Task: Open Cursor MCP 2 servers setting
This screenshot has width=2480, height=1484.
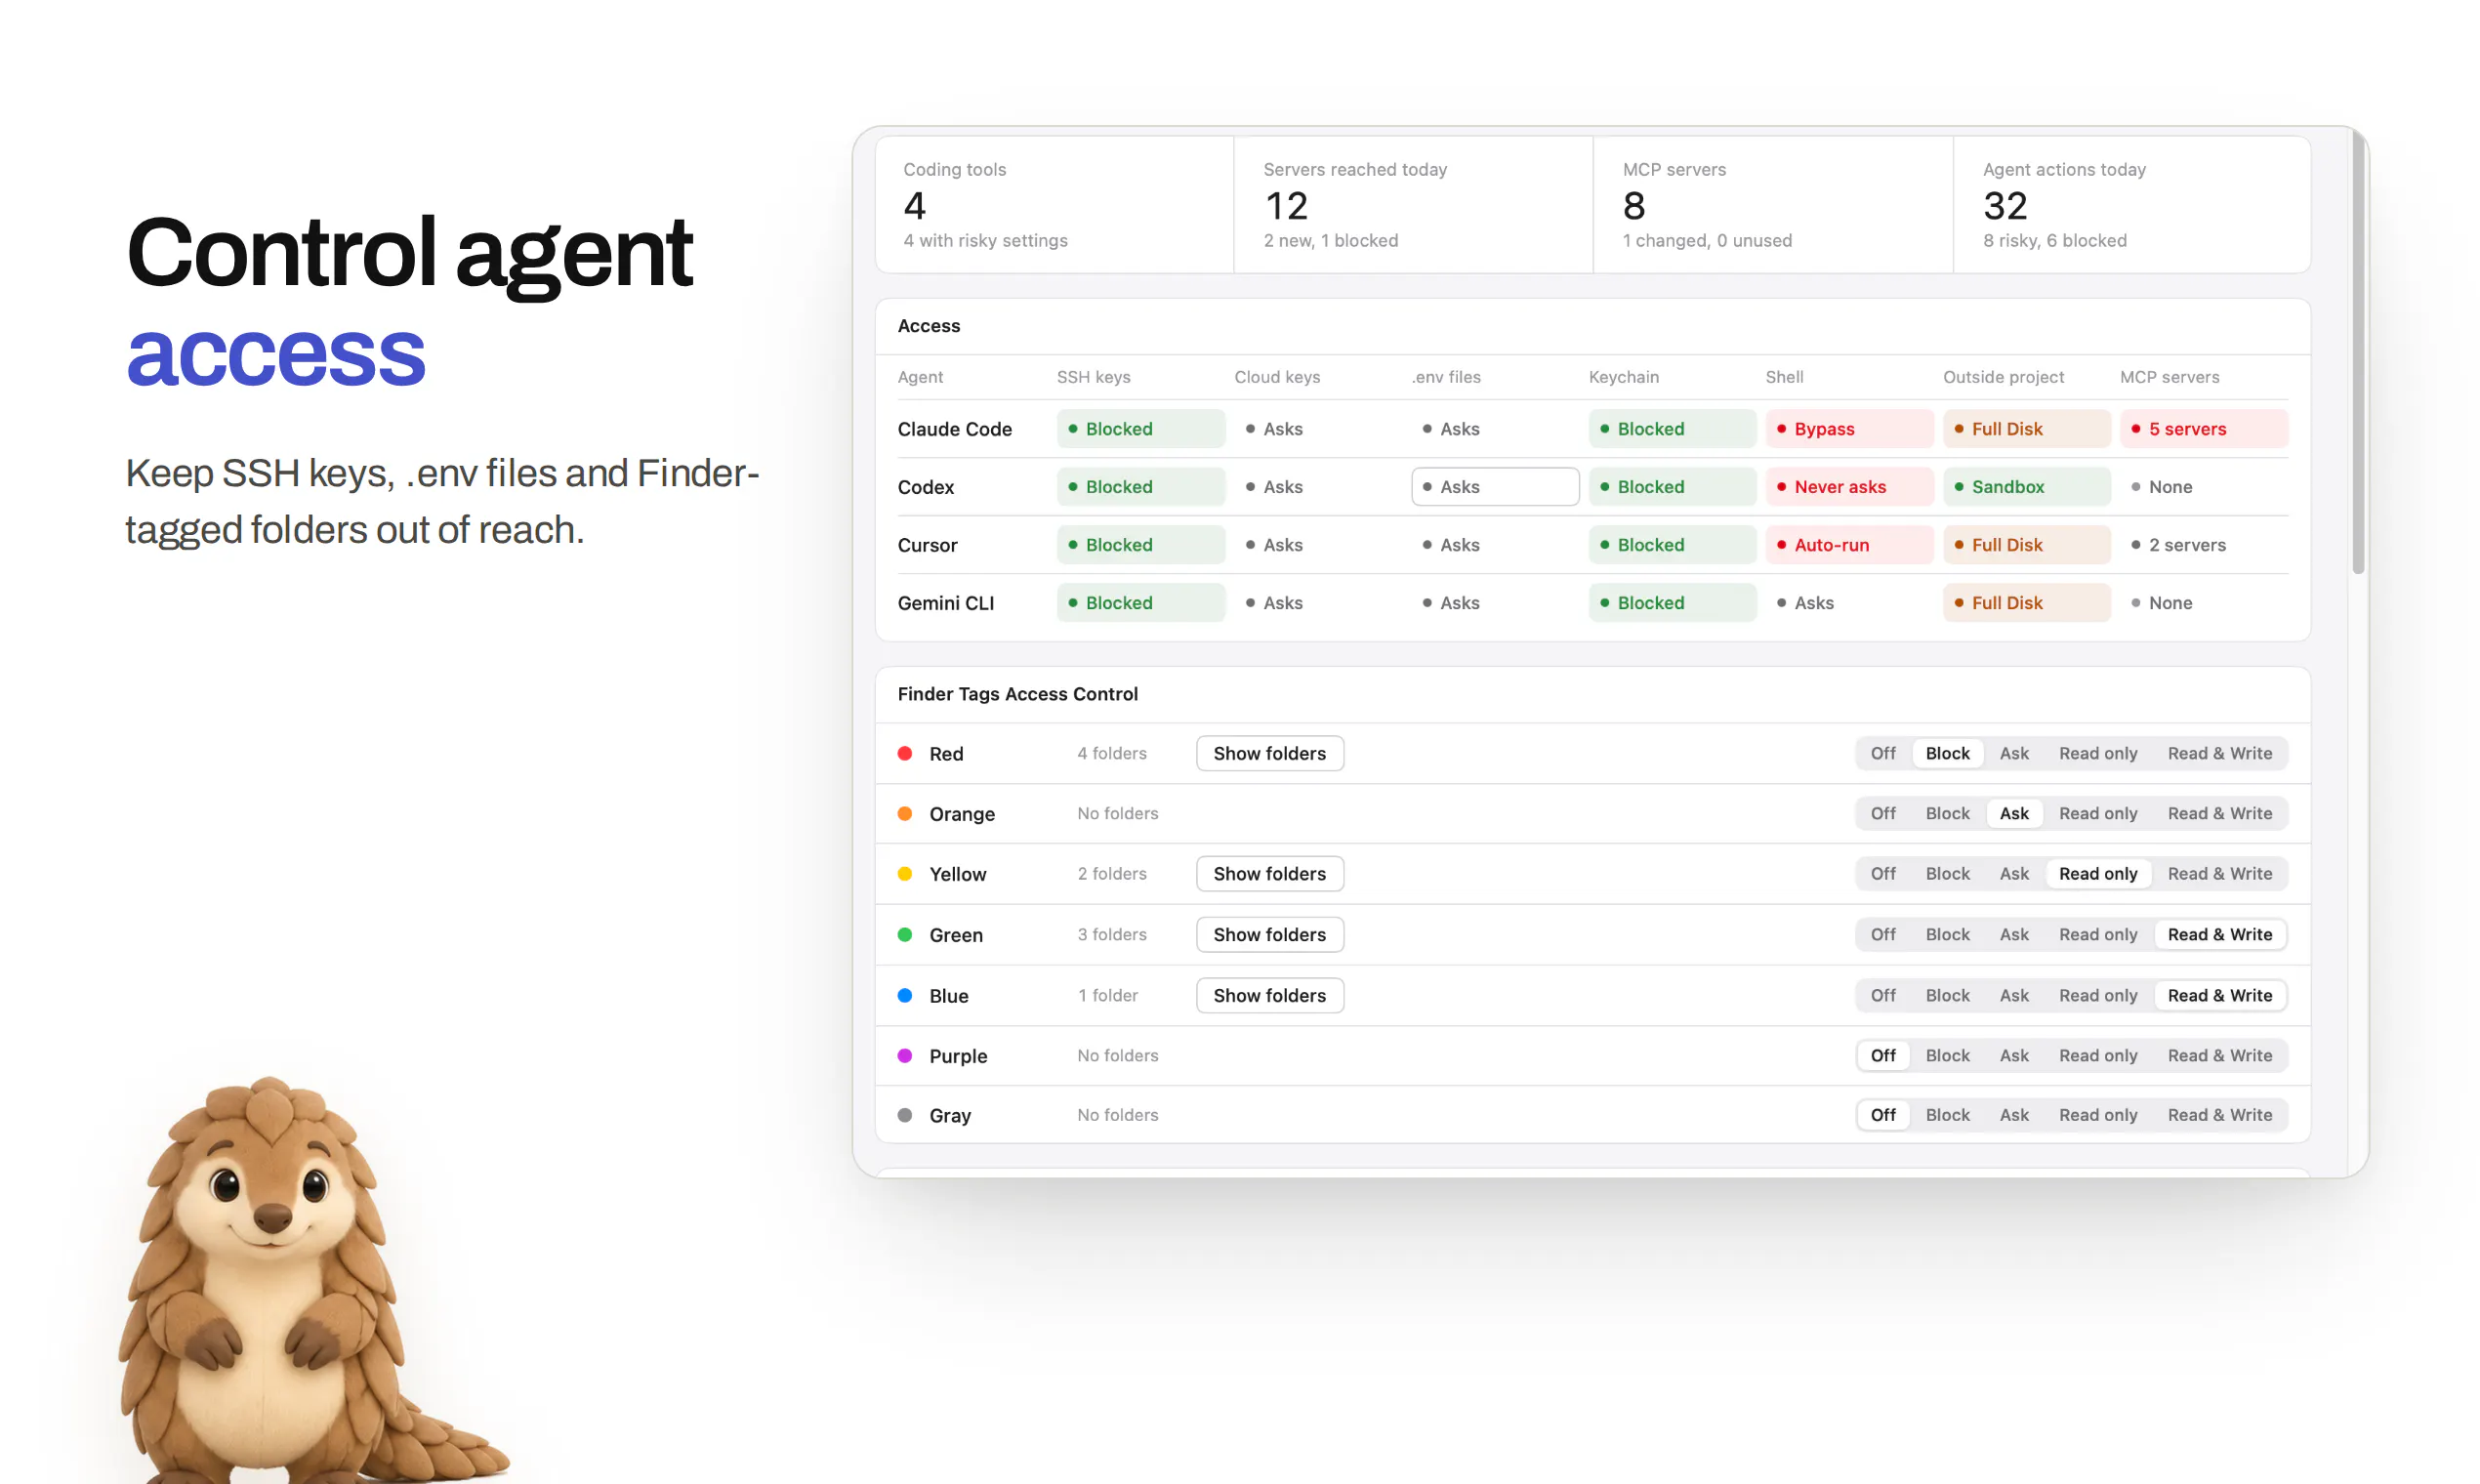Action: pyautogui.click(x=2203, y=544)
